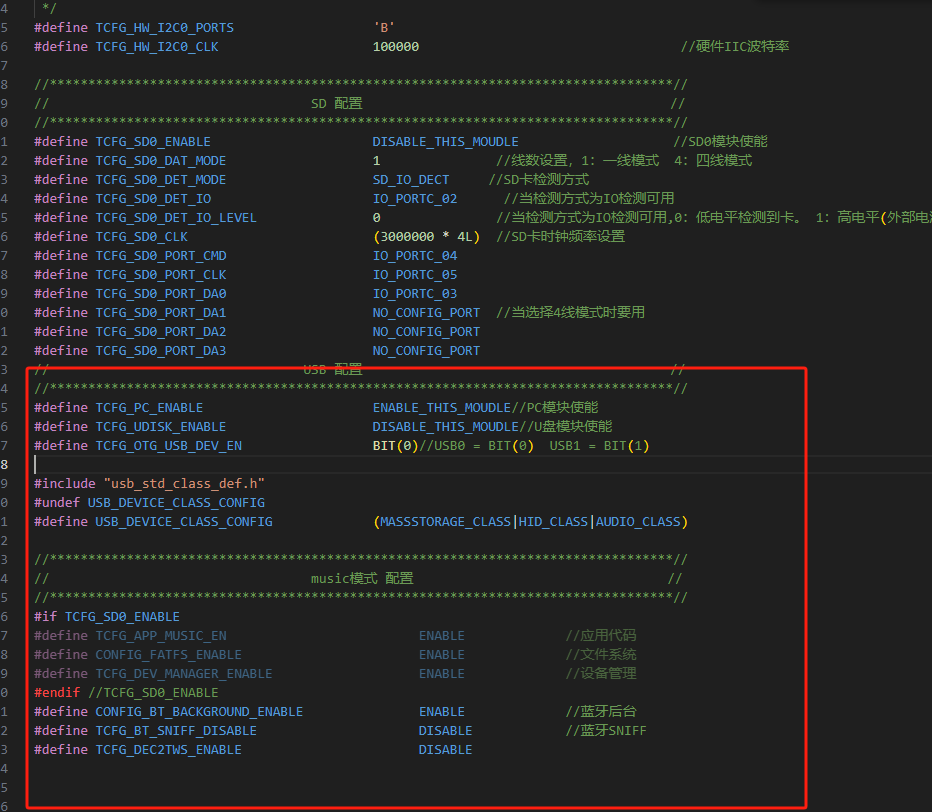932x812 pixels.
Task: Click TCFG_UDISK_ENABLE macro name
Action: coord(161,427)
